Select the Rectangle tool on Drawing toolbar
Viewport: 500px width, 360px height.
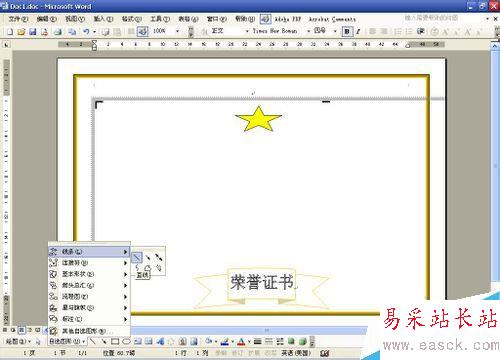coord(115,341)
